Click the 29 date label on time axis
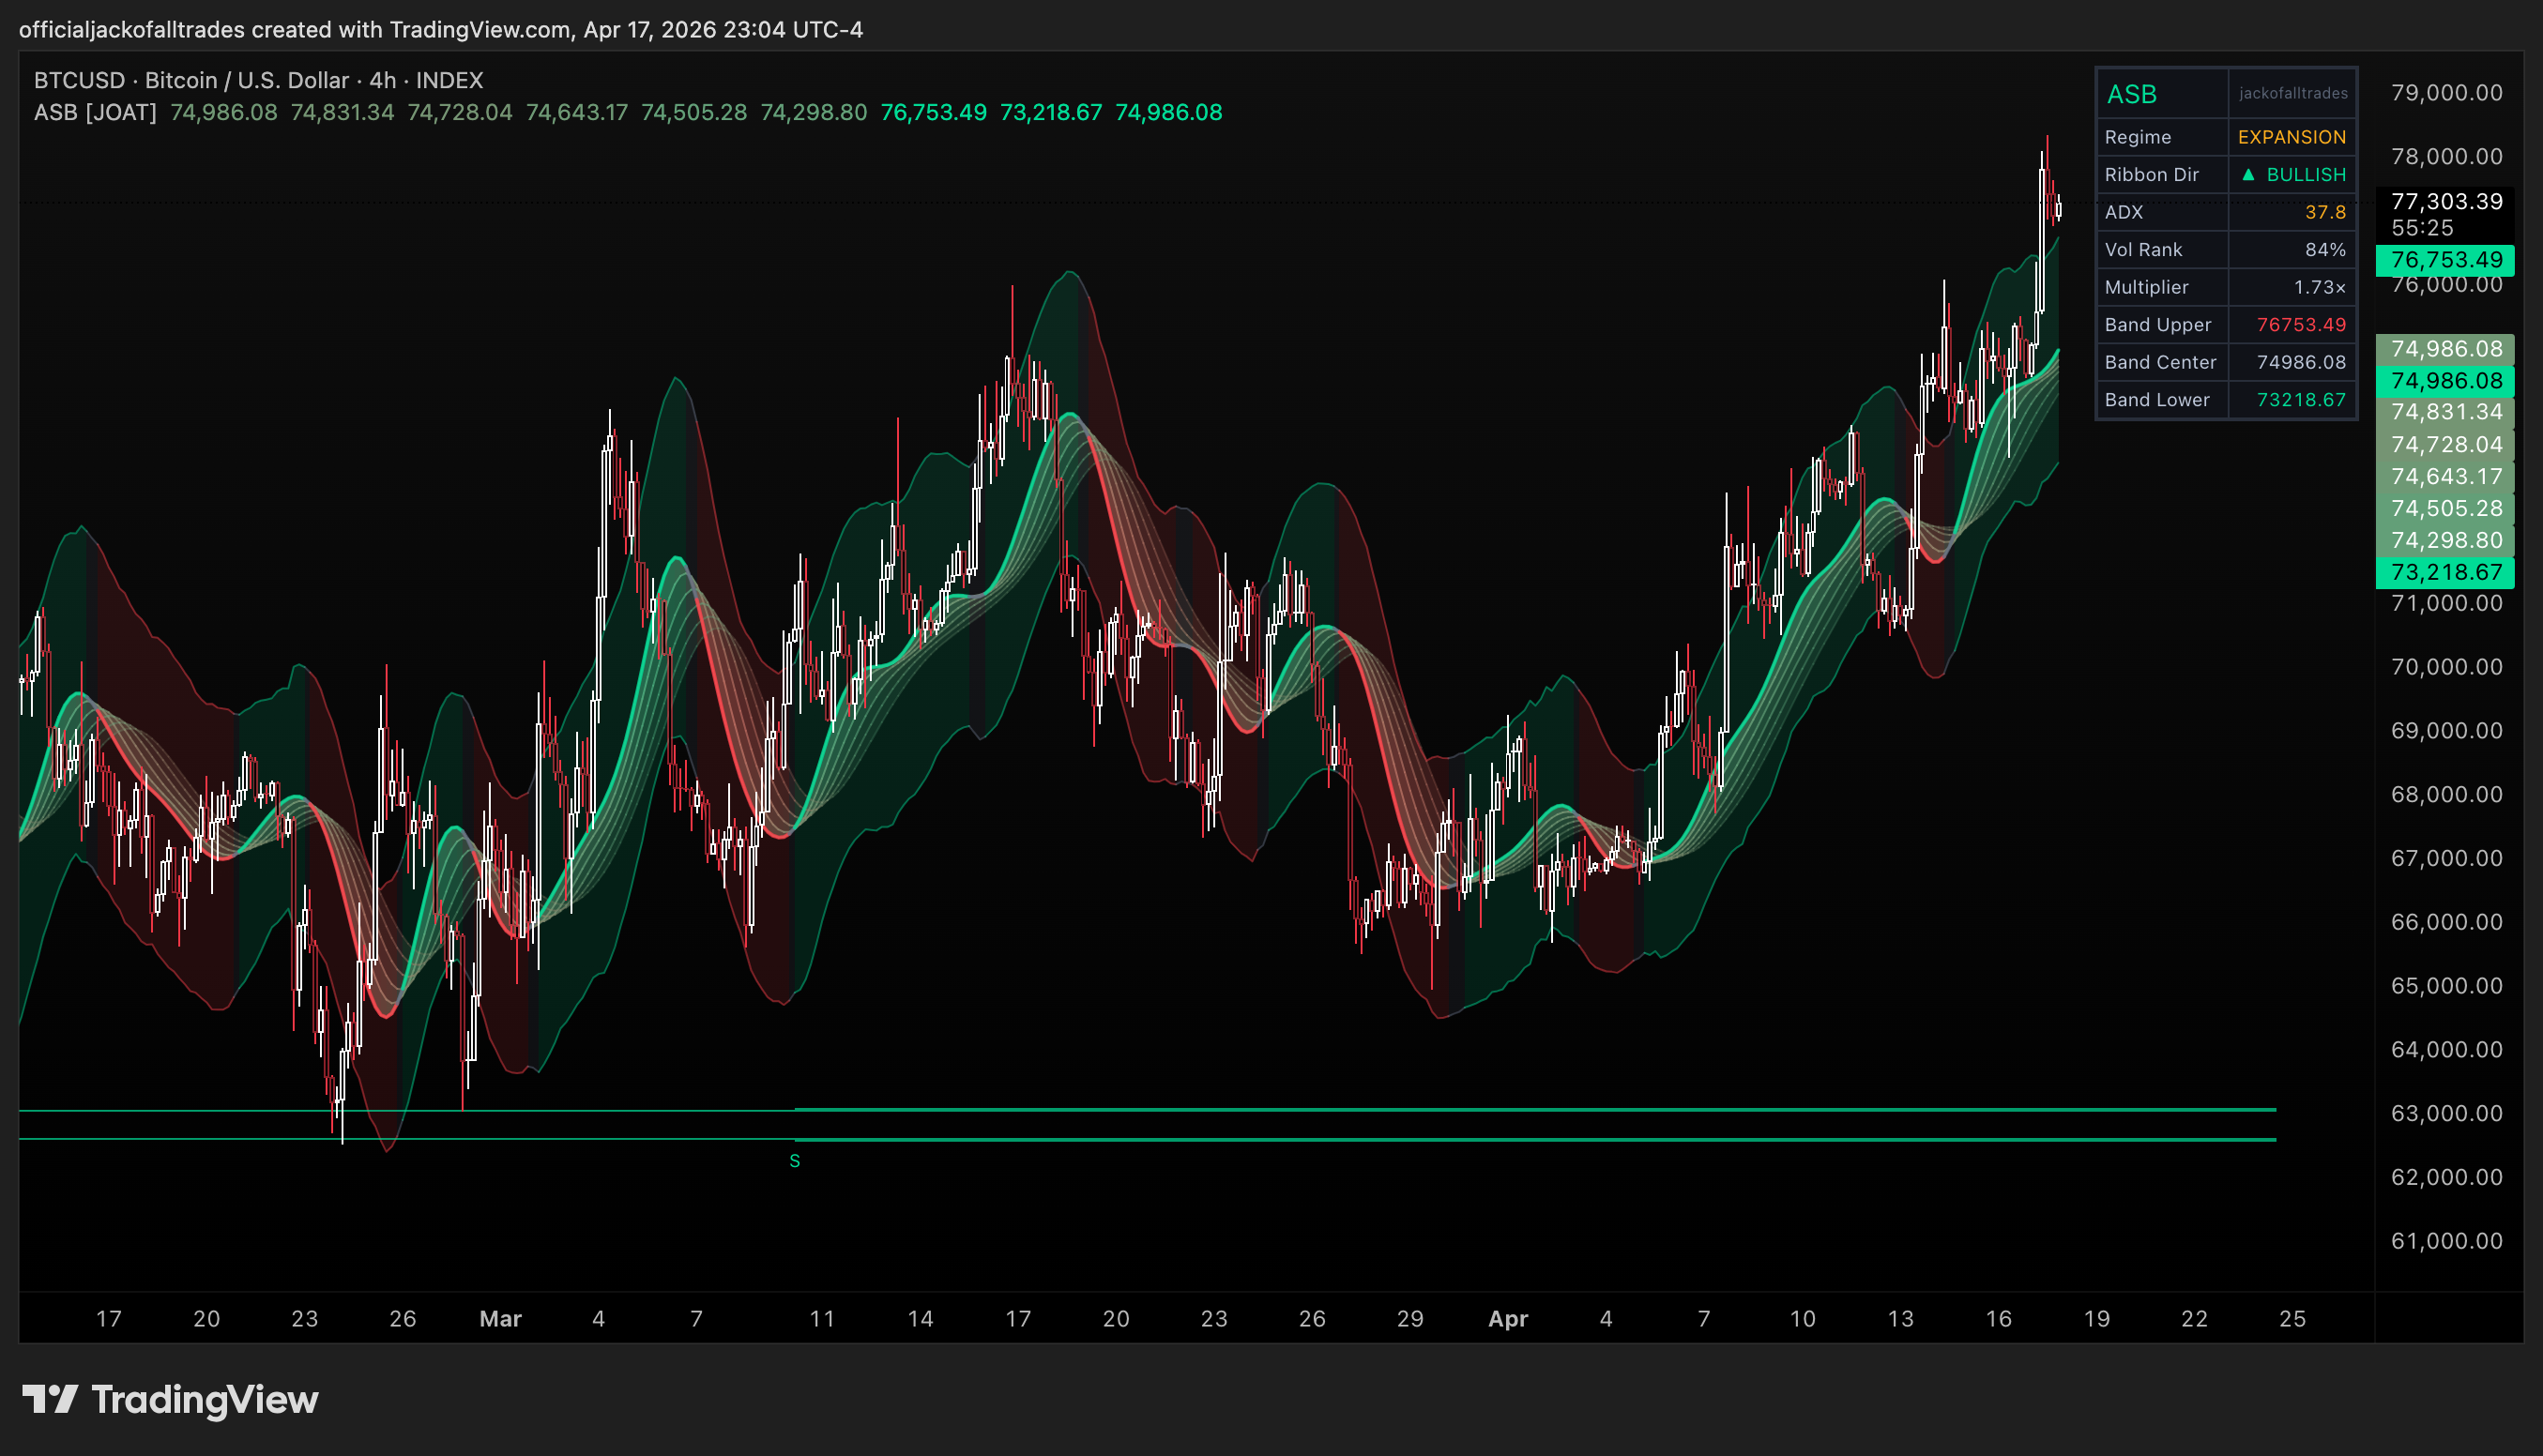 (1410, 1318)
